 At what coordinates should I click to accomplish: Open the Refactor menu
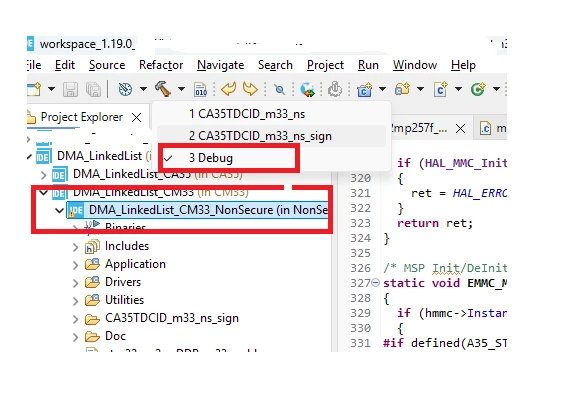pos(161,65)
